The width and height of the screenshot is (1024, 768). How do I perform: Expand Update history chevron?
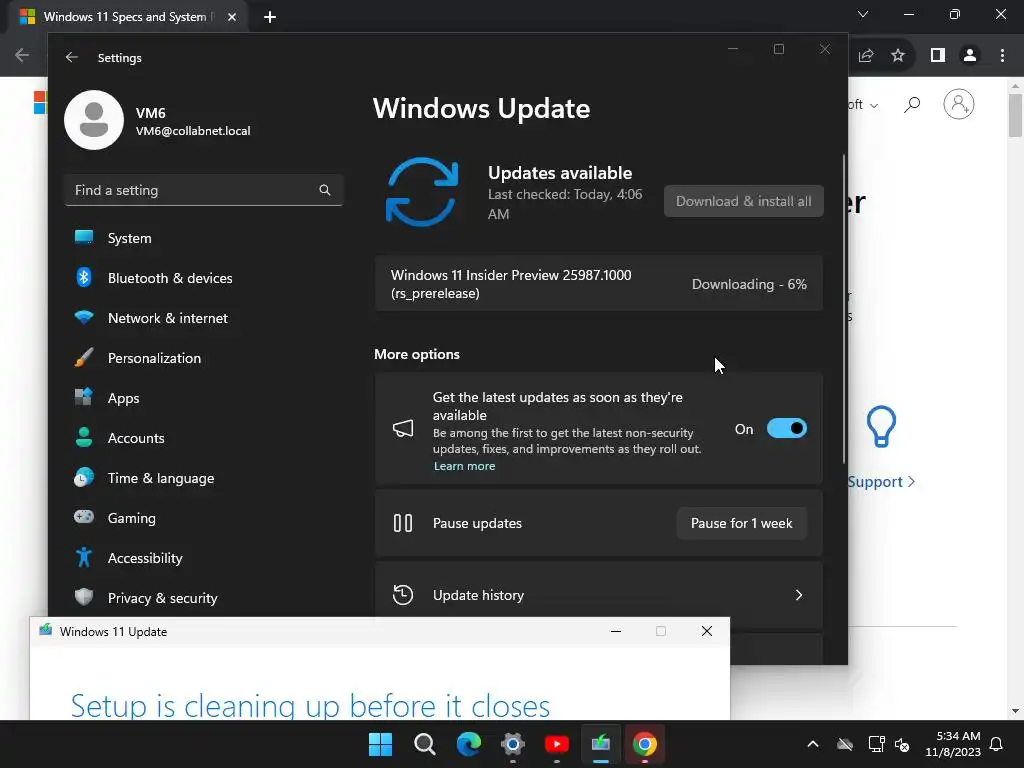pos(799,595)
